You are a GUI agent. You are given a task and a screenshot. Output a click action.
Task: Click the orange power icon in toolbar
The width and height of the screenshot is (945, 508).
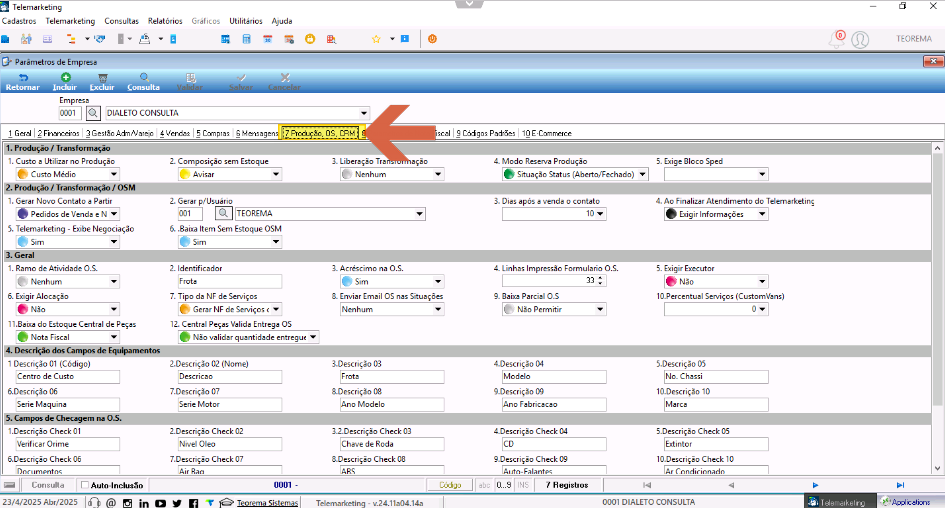pyautogui.click(x=432, y=39)
